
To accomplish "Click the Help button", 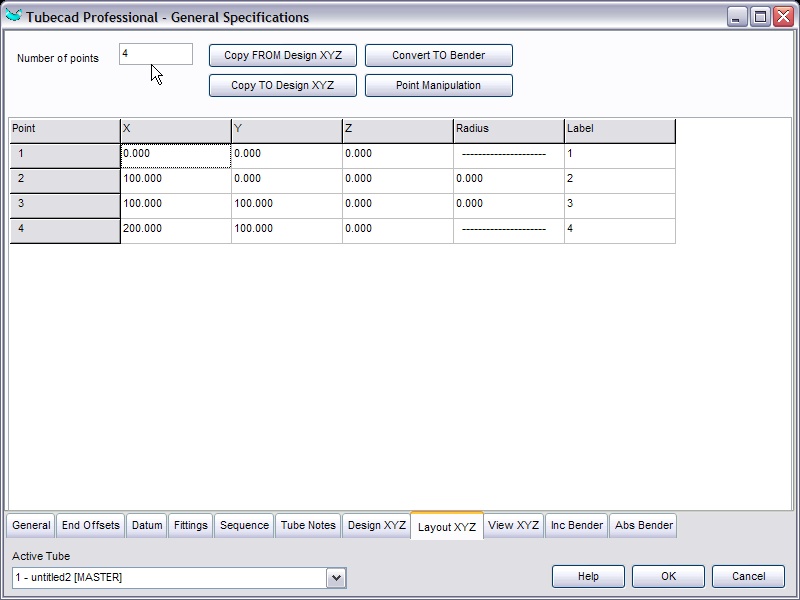I will point(588,576).
